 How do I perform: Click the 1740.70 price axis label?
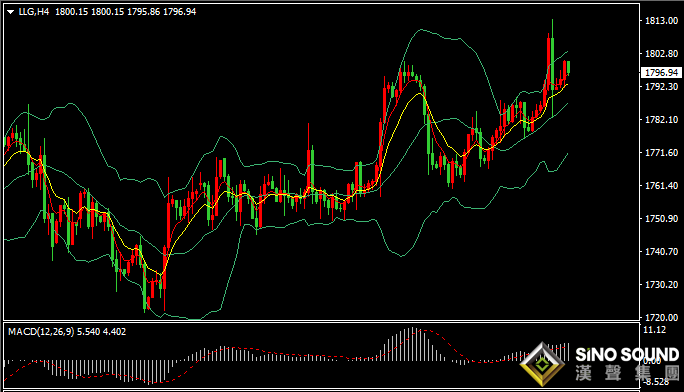click(661, 252)
